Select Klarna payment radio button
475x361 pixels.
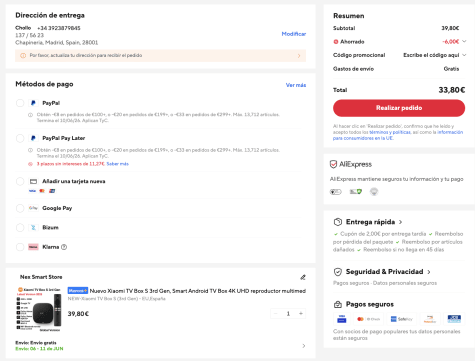20,247
